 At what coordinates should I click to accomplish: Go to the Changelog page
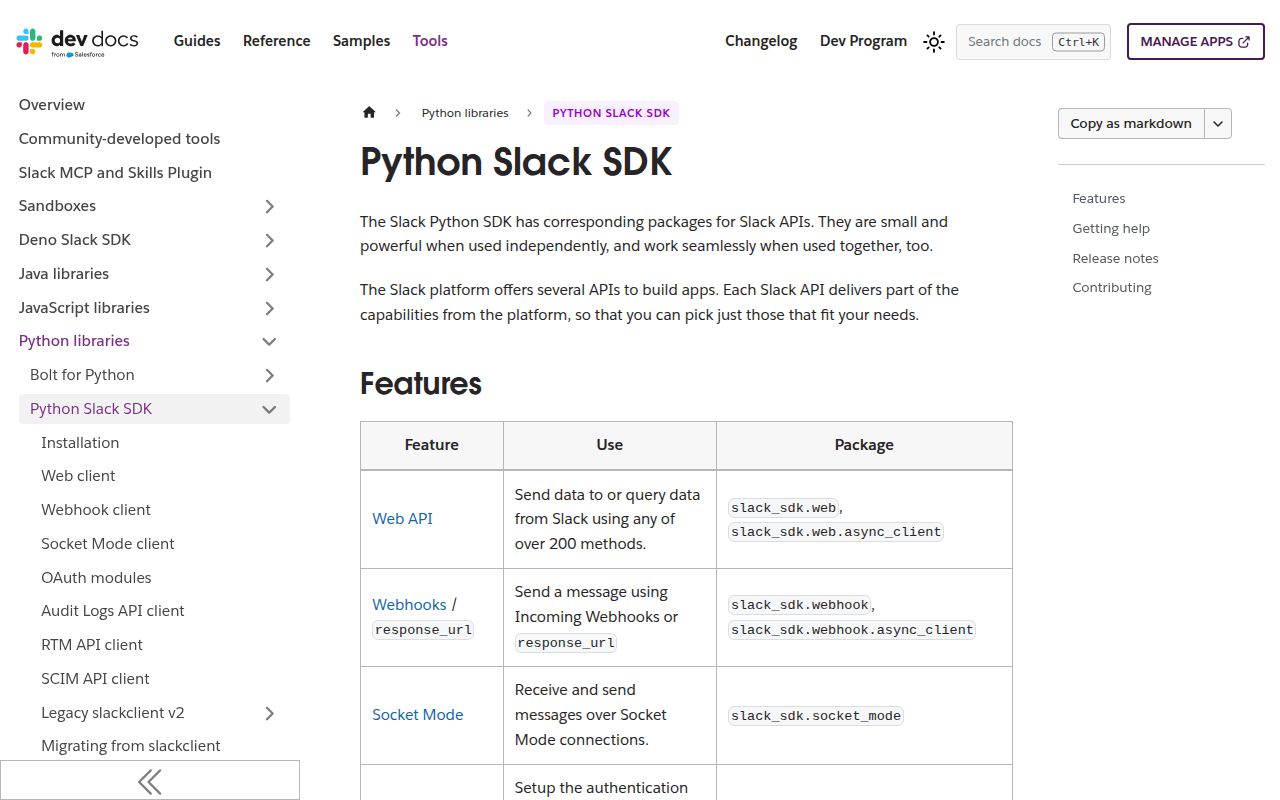click(x=761, y=41)
